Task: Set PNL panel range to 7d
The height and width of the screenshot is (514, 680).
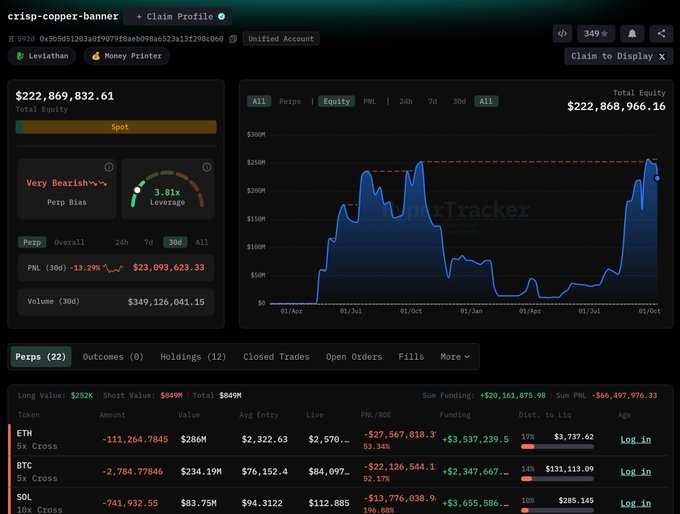Action: coord(148,242)
